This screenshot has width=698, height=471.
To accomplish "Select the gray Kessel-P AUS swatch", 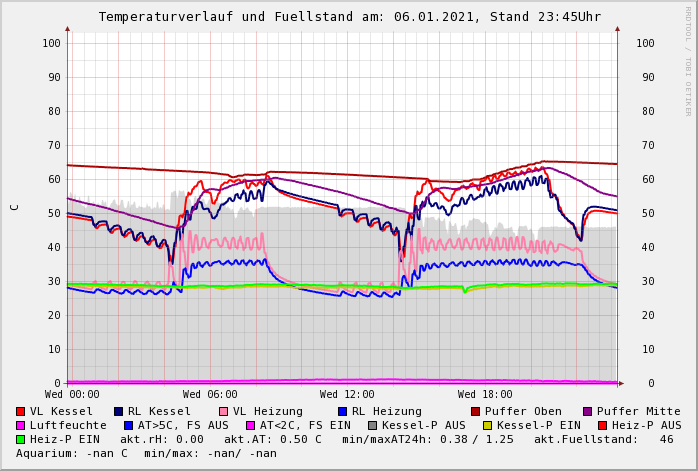I will pos(373,425).
